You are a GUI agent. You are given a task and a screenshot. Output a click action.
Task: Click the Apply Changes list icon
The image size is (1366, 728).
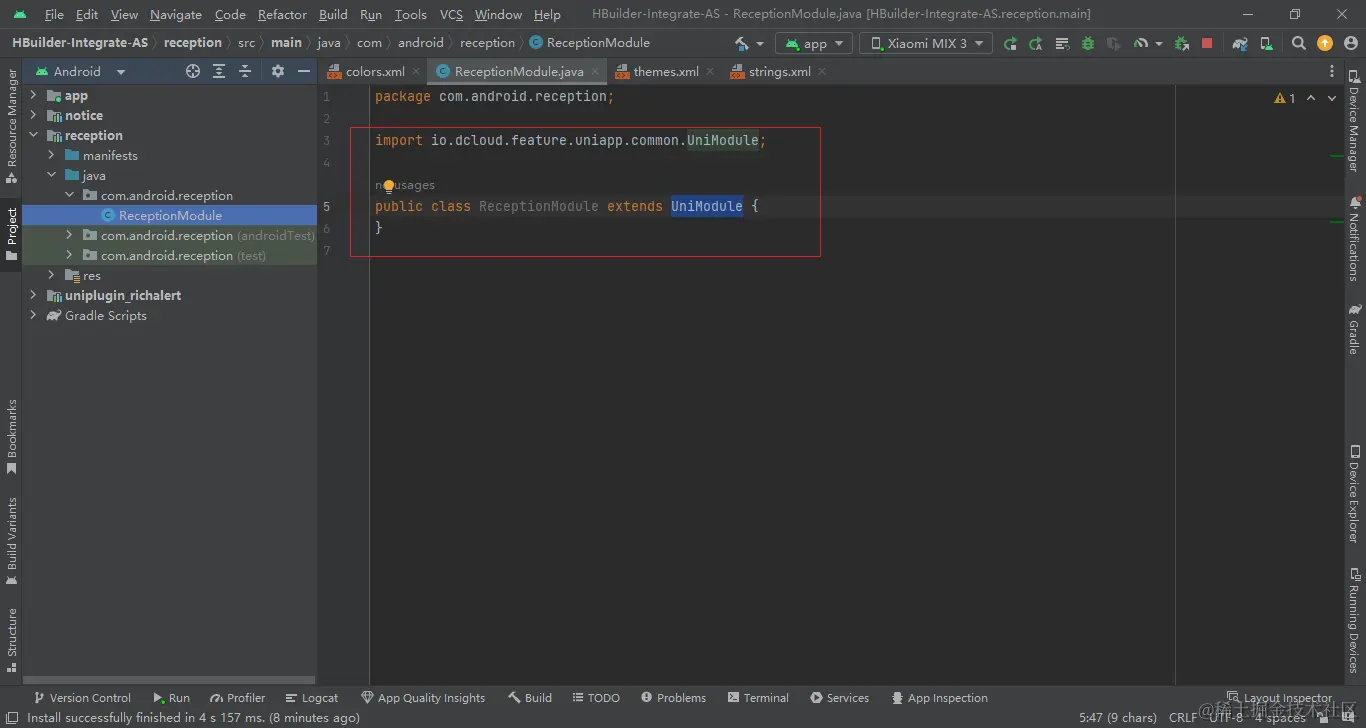[1062, 43]
